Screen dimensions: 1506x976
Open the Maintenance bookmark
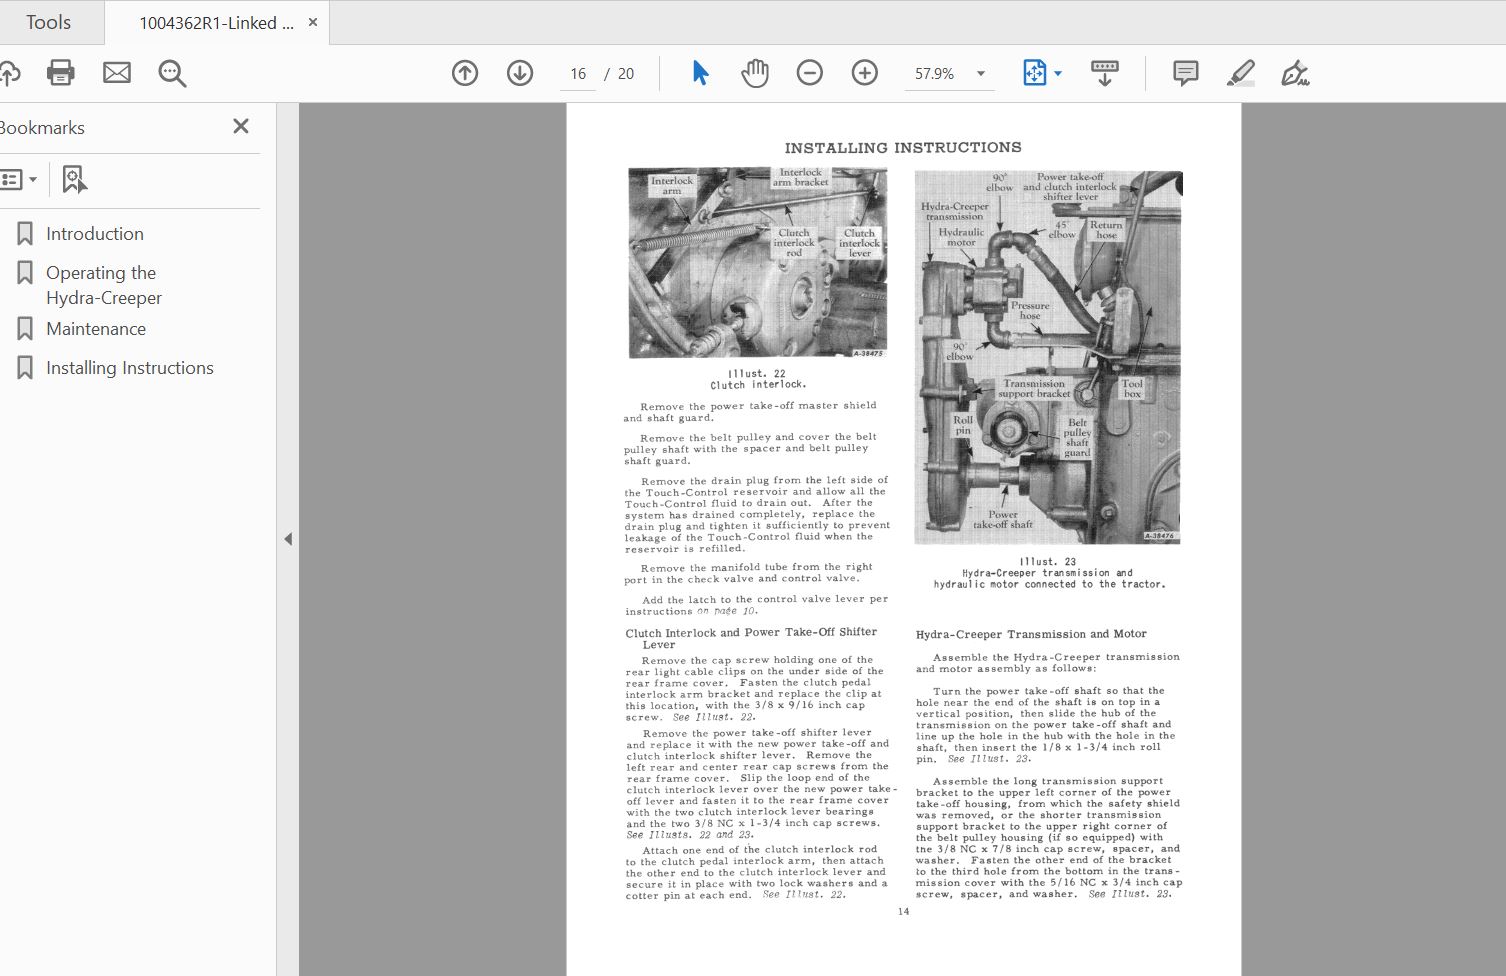pos(96,329)
